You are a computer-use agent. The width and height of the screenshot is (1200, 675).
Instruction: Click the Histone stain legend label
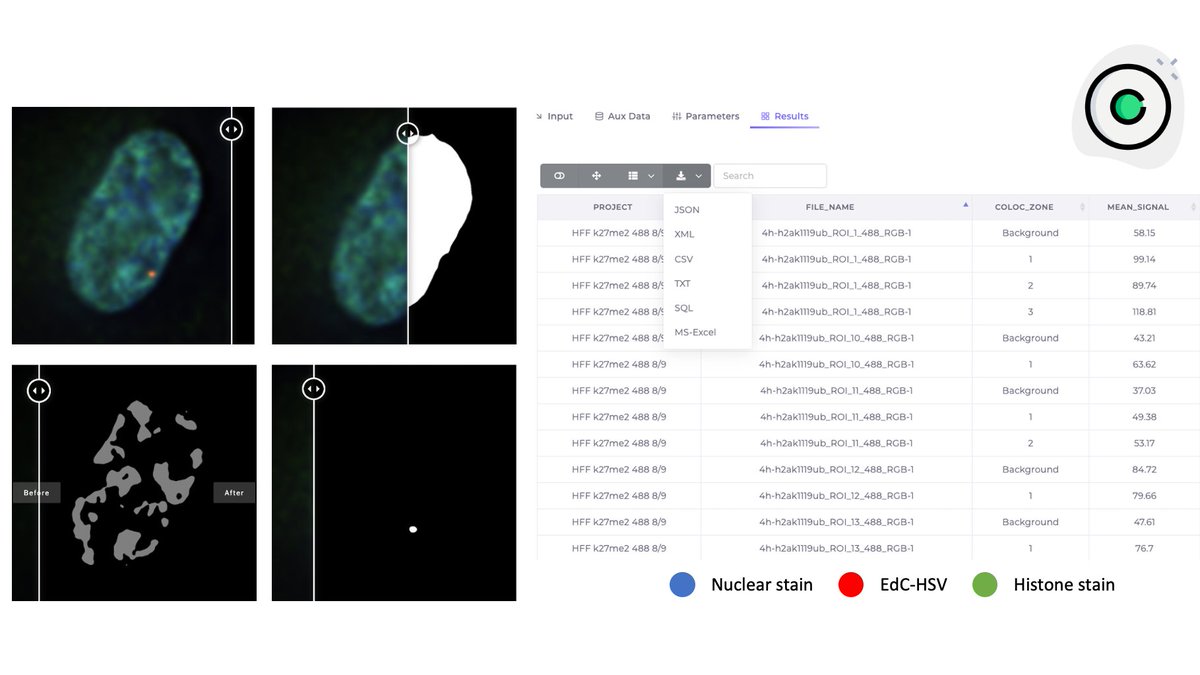coord(1064,585)
